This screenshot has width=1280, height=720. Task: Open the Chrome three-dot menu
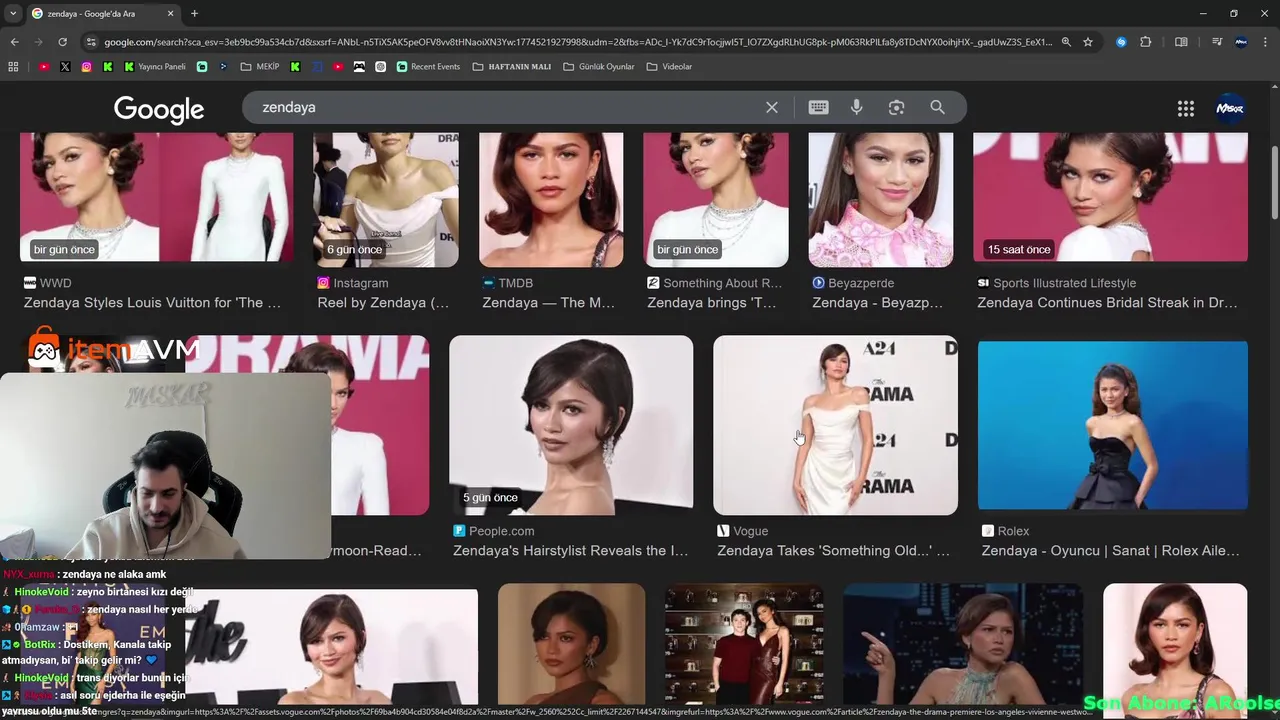click(x=1265, y=42)
